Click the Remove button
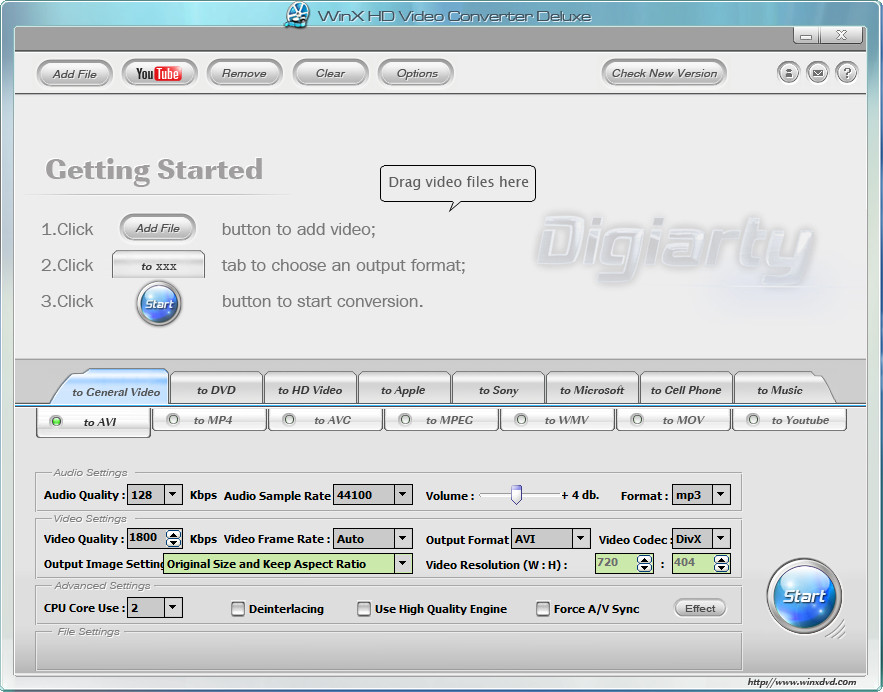Screen dimensions: 883x692 [x=244, y=73]
